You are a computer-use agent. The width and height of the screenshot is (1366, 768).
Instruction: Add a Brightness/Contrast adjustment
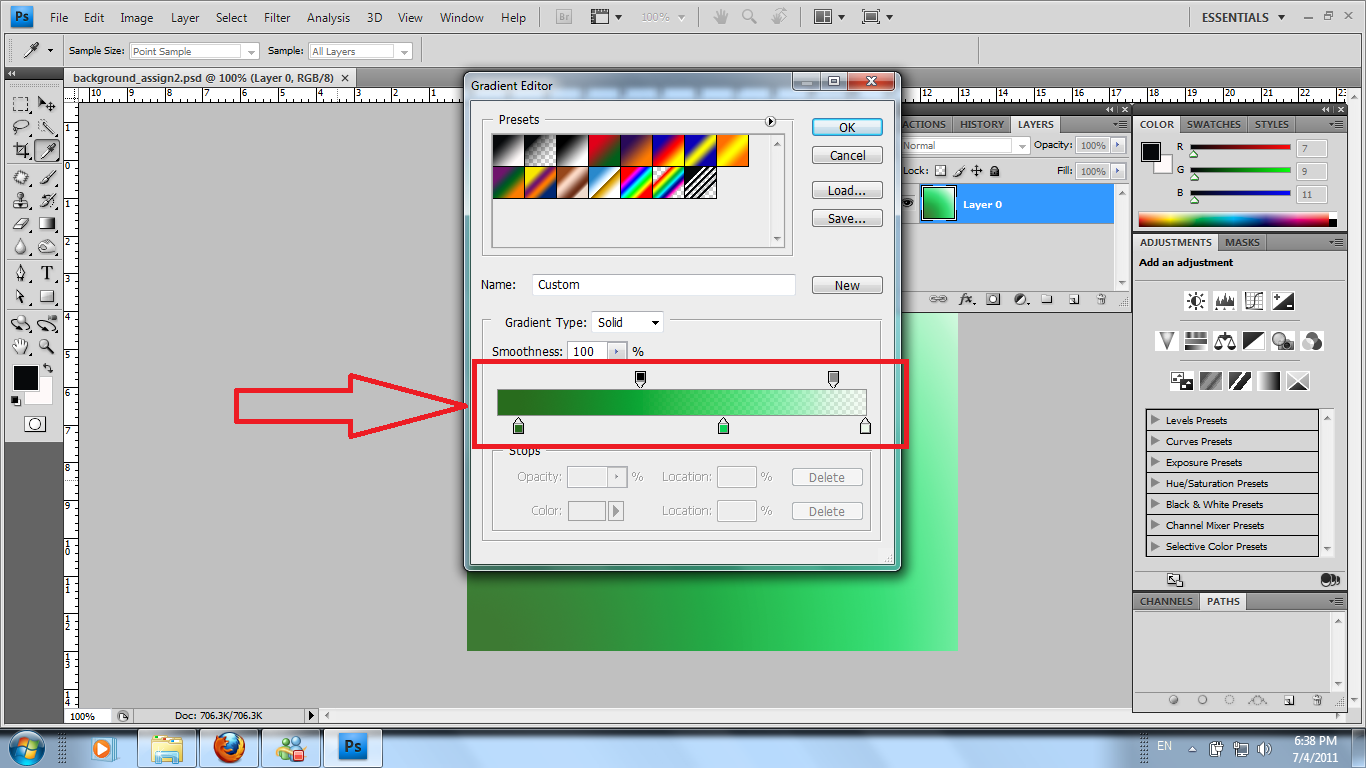point(1196,301)
